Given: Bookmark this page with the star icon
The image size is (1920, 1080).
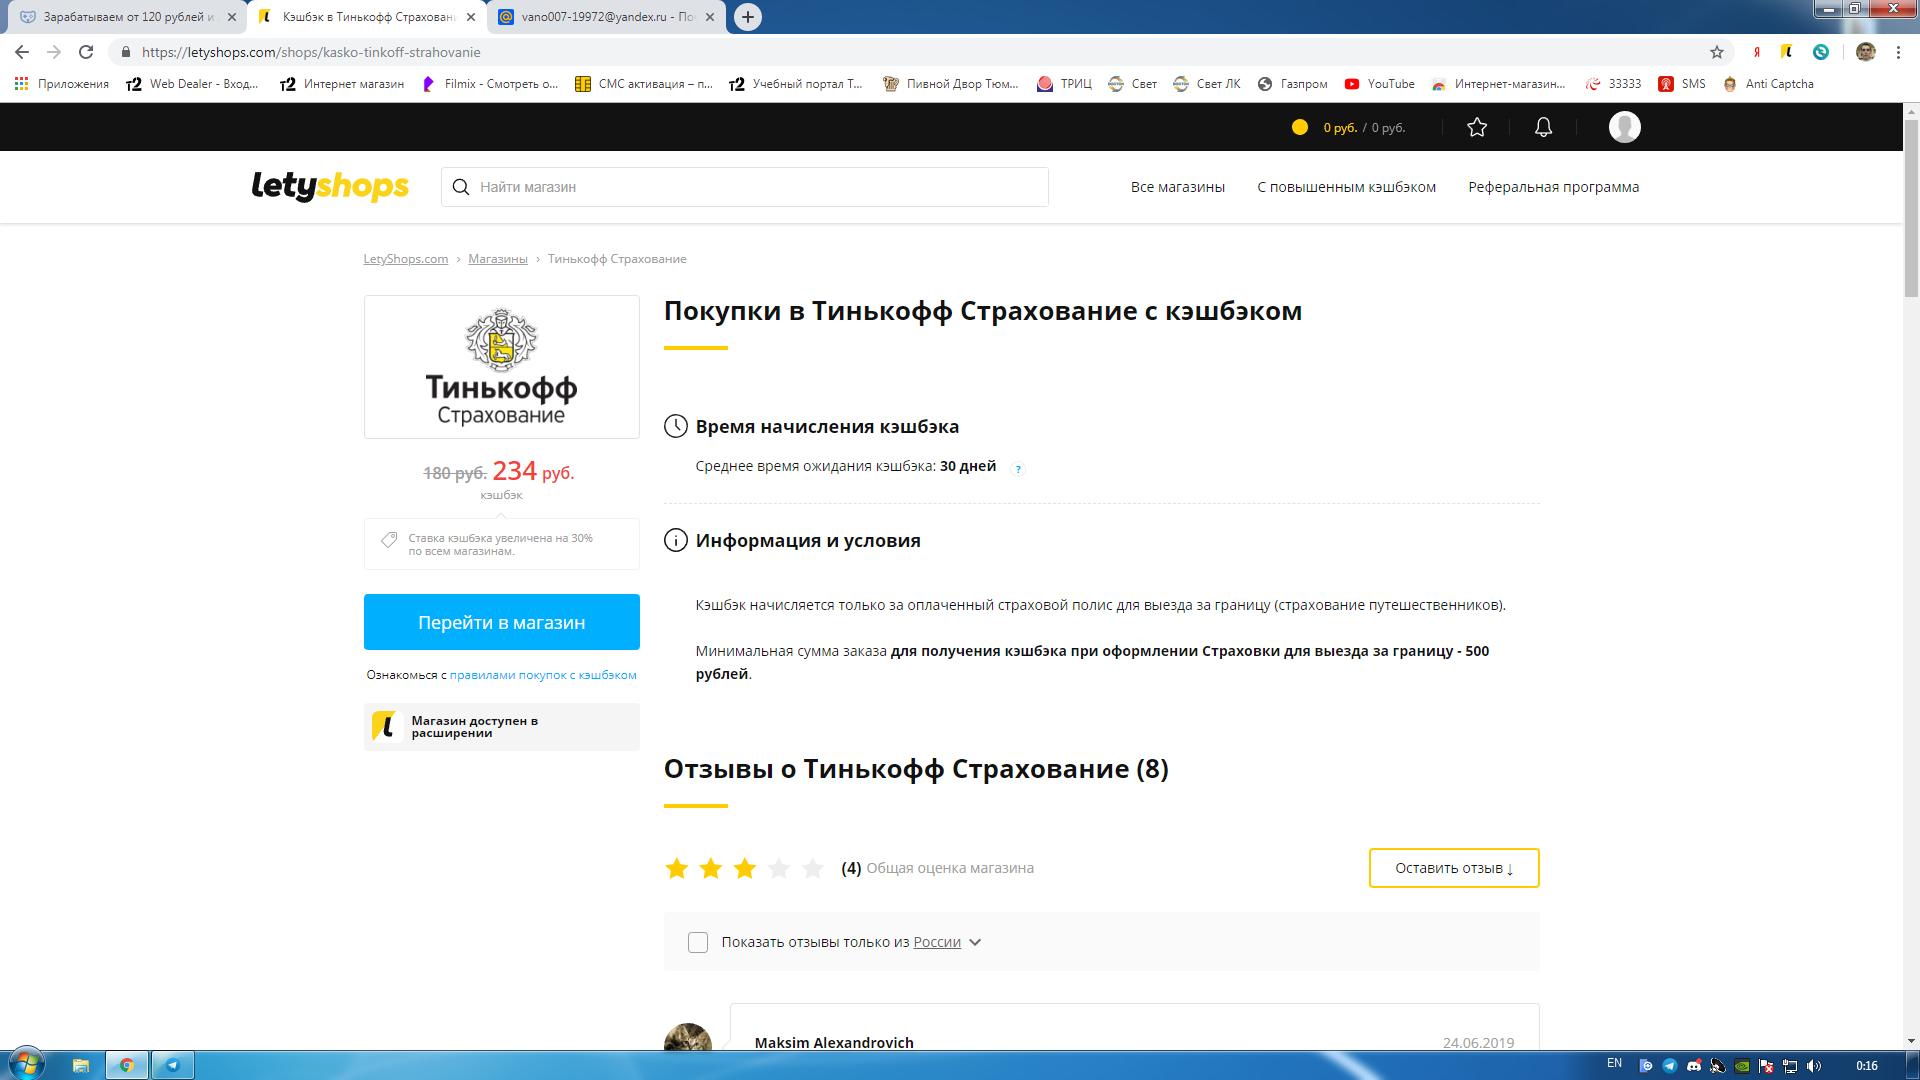Looking at the screenshot, I should click(x=1717, y=52).
